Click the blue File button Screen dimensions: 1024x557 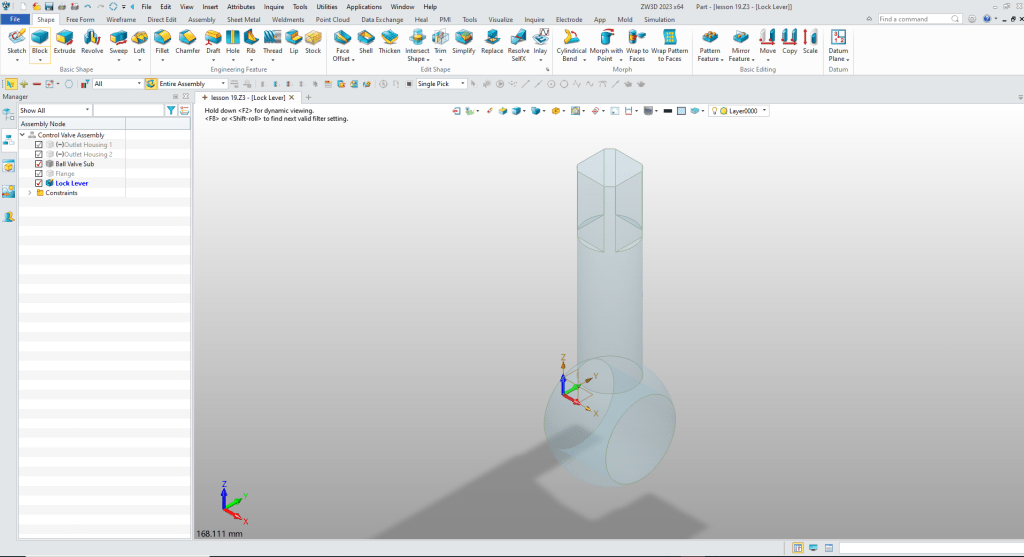coord(16,19)
